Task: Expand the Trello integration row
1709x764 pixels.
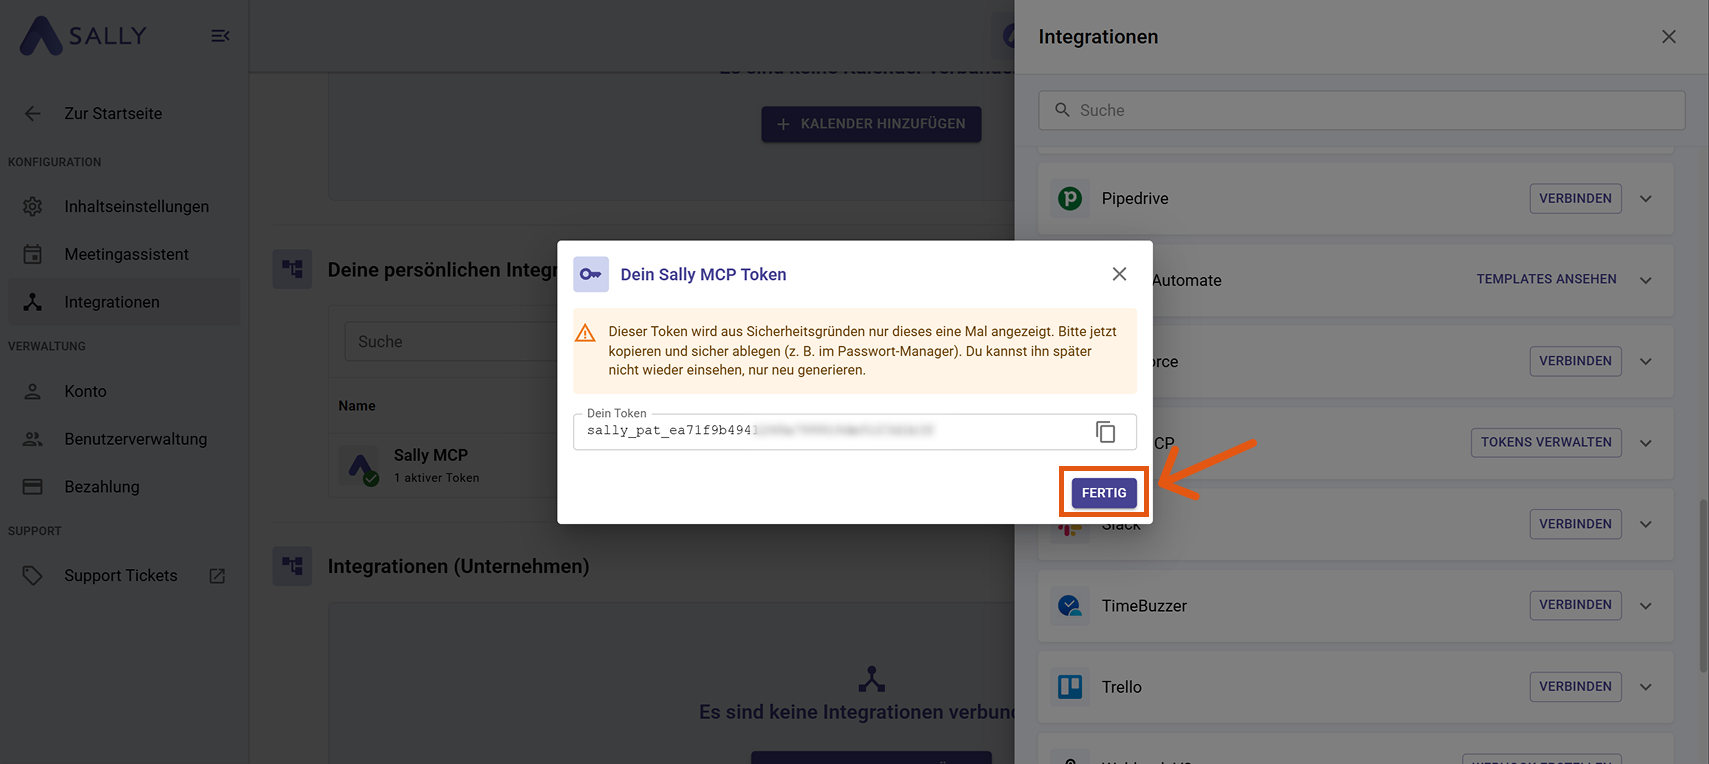Action: pos(1645,687)
